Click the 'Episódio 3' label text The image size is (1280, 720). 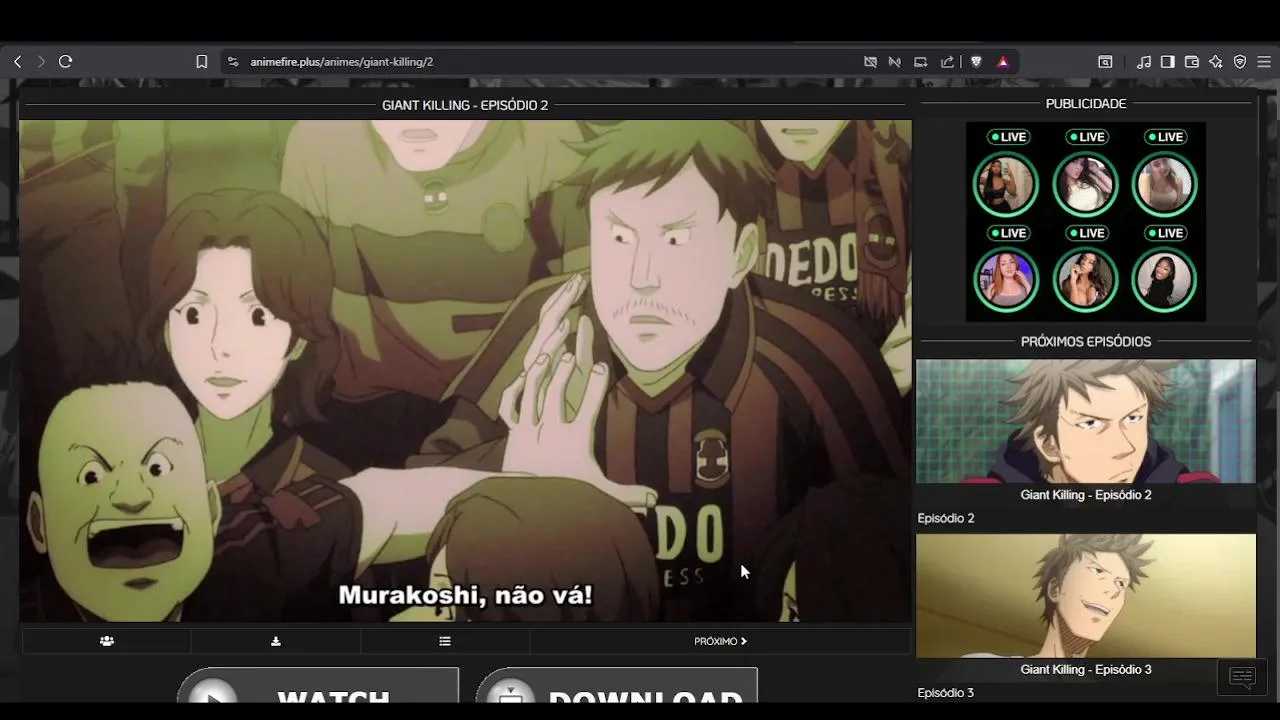point(946,693)
